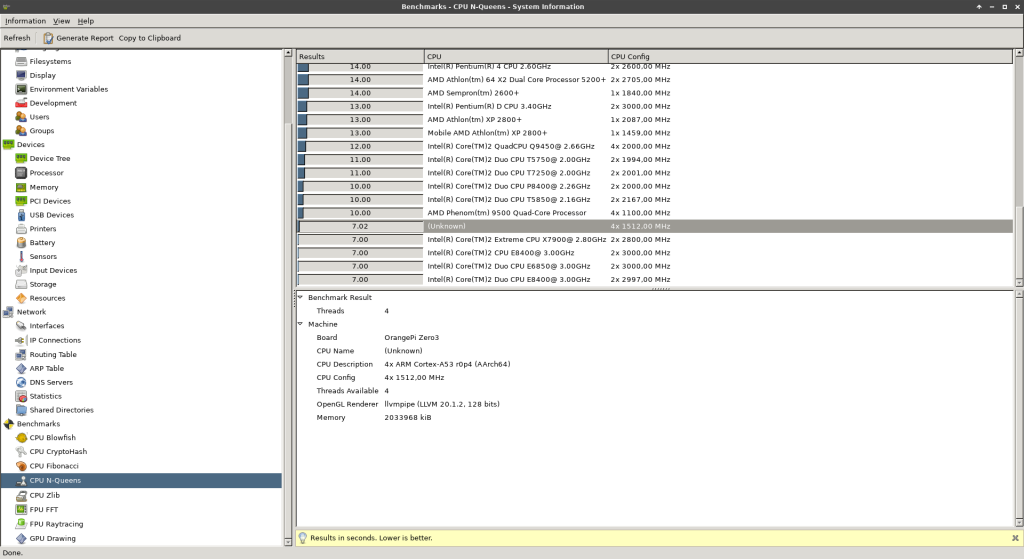
Task: Select the Memory icon in sidebar
Action: [21, 187]
